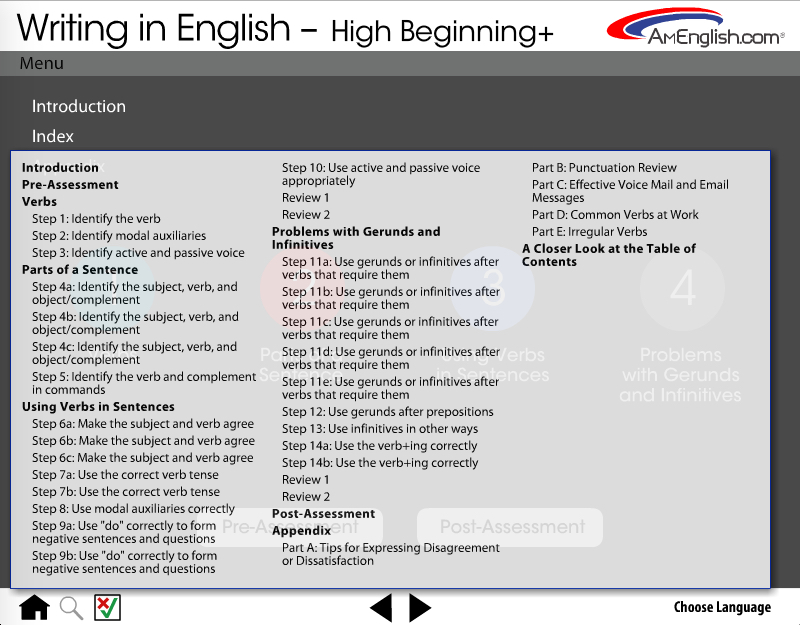Open bold Post-Assessment entry in contents list
Viewport: 800px width, 625px height.
pyautogui.click(x=323, y=514)
